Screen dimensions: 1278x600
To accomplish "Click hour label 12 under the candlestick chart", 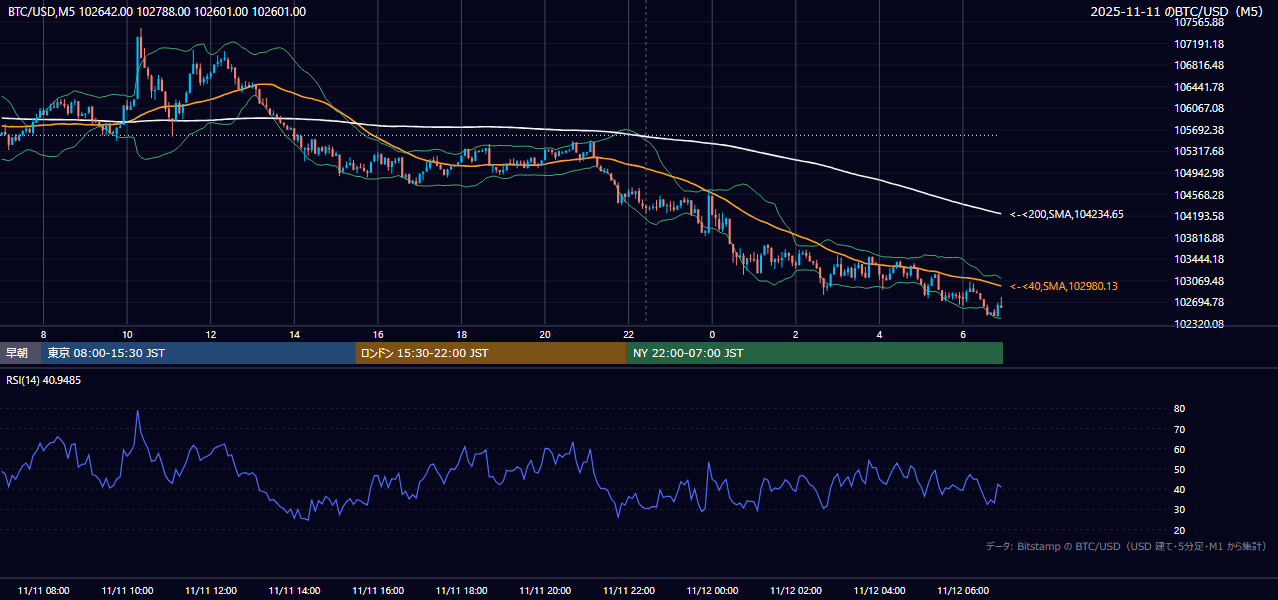I will (x=211, y=334).
